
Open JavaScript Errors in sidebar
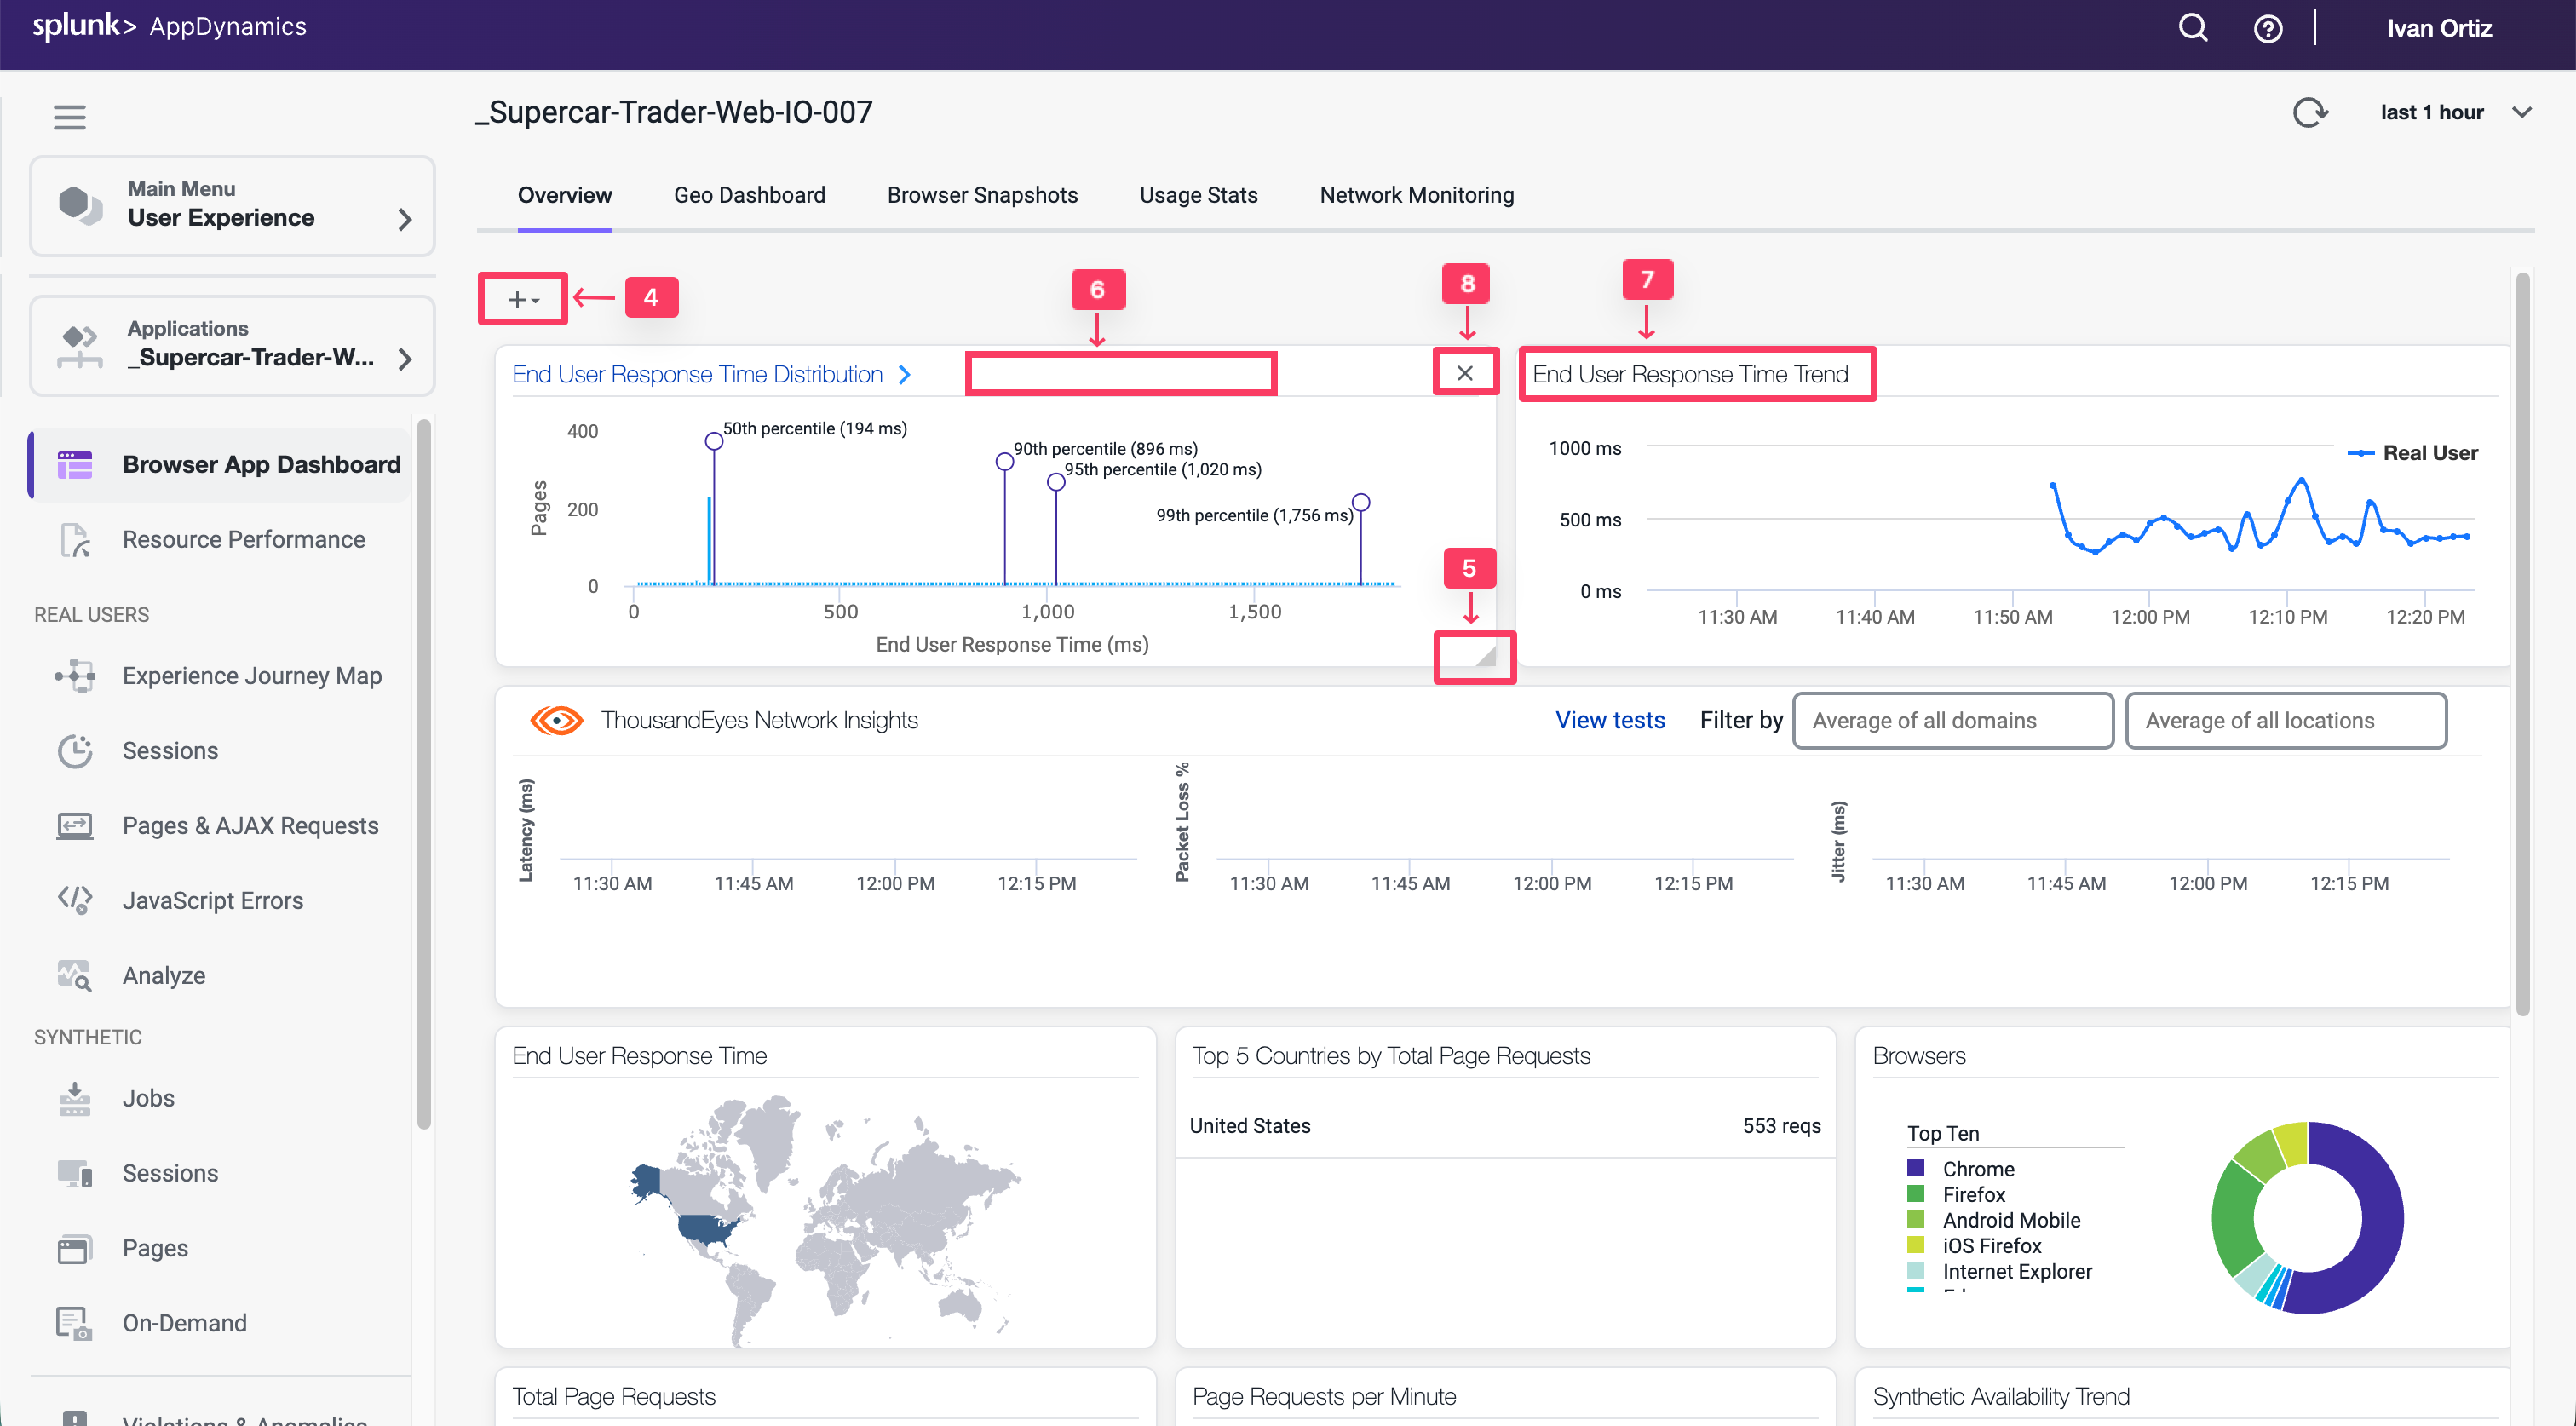click(212, 900)
